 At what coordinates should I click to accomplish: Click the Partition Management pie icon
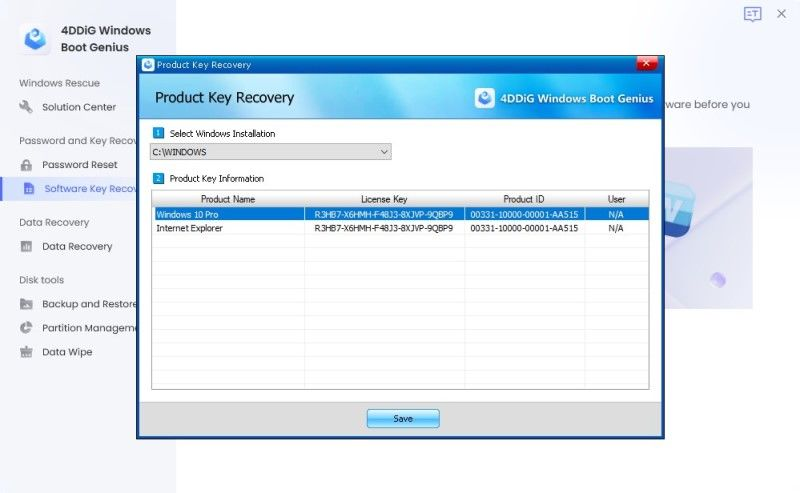pos(26,328)
